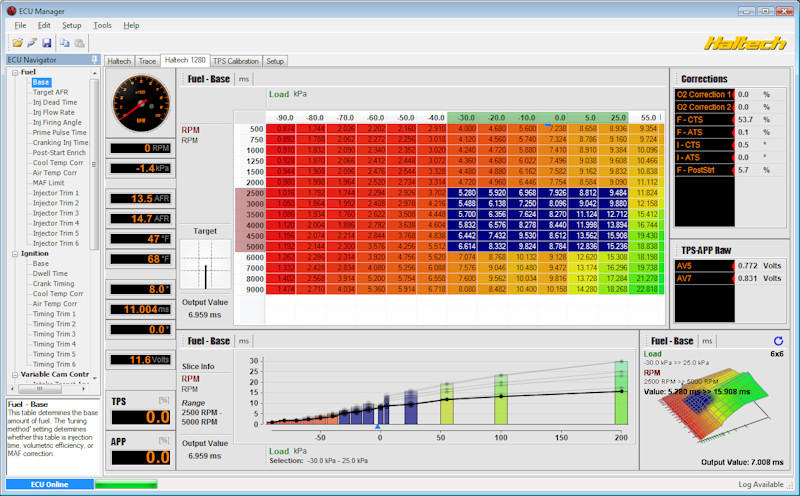
Task: Switch to the TPS Calibration tab
Action: tap(236, 61)
